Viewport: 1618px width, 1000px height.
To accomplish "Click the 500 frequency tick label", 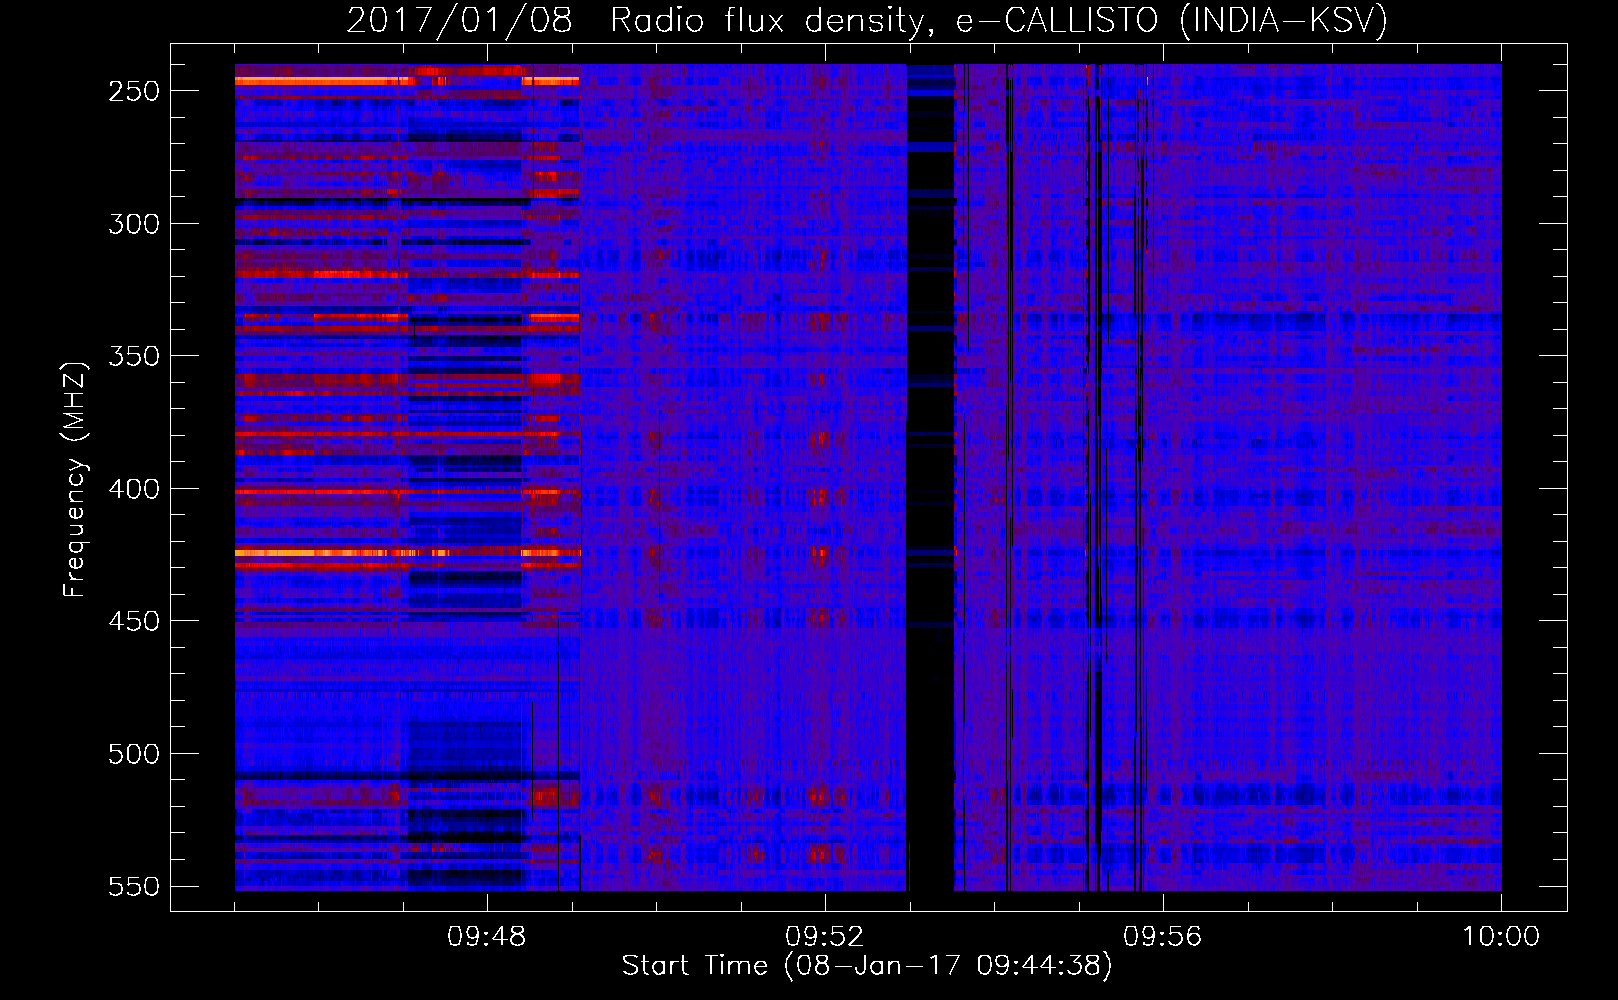I will [x=134, y=754].
